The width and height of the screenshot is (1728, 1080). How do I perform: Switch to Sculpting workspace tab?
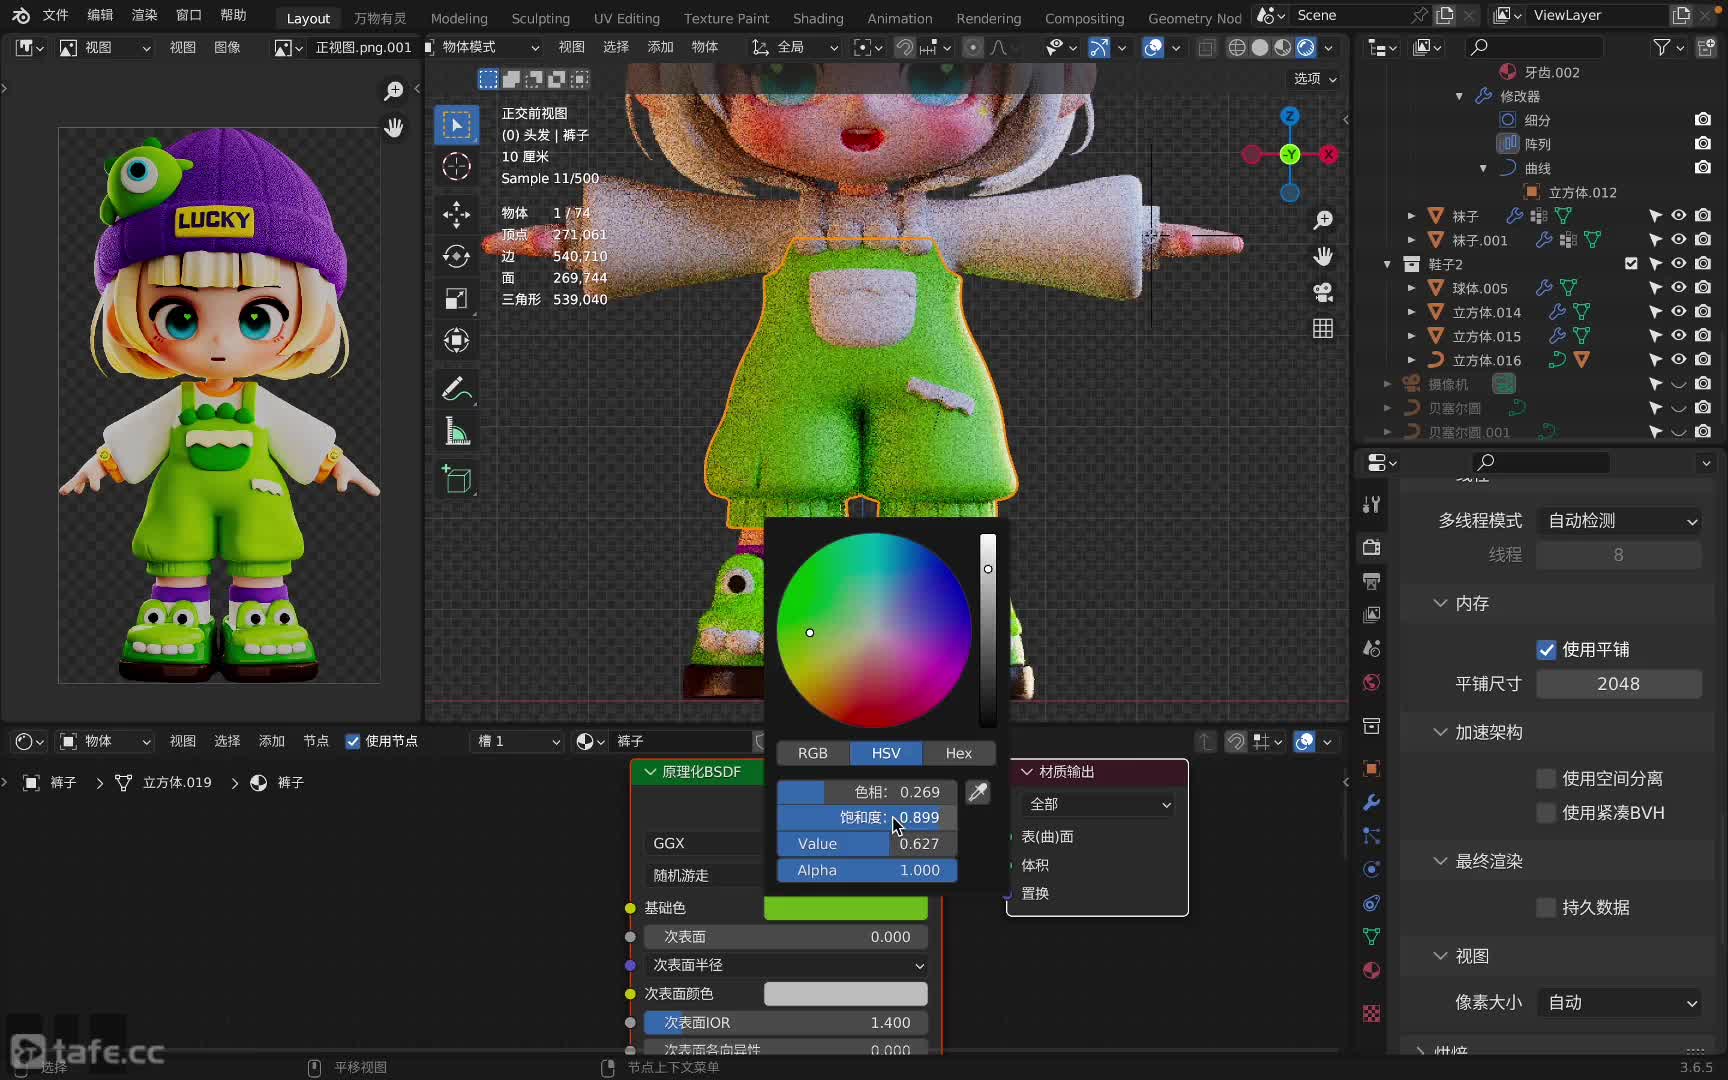pos(540,18)
